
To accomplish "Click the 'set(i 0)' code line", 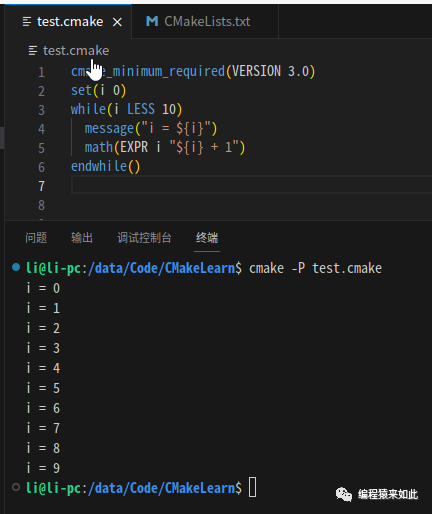I will [x=98, y=91].
